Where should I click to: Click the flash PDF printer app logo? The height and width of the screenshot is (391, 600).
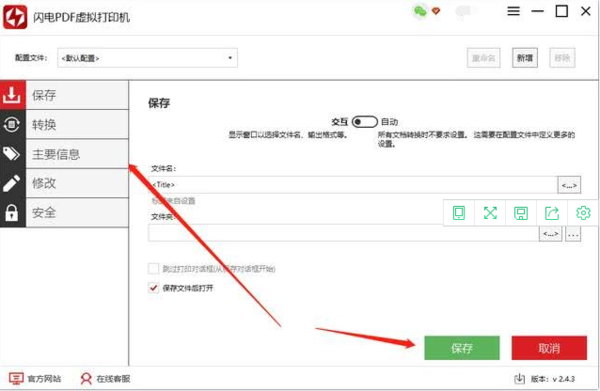click(x=15, y=17)
